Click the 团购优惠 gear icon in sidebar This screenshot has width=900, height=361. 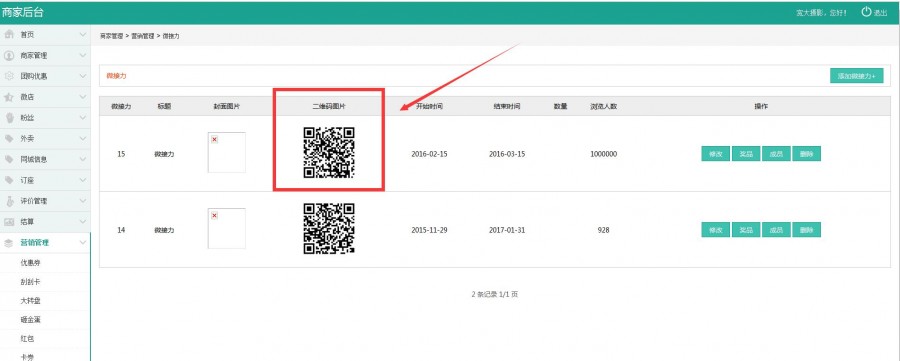pyautogui.click(x=9, y=76)
